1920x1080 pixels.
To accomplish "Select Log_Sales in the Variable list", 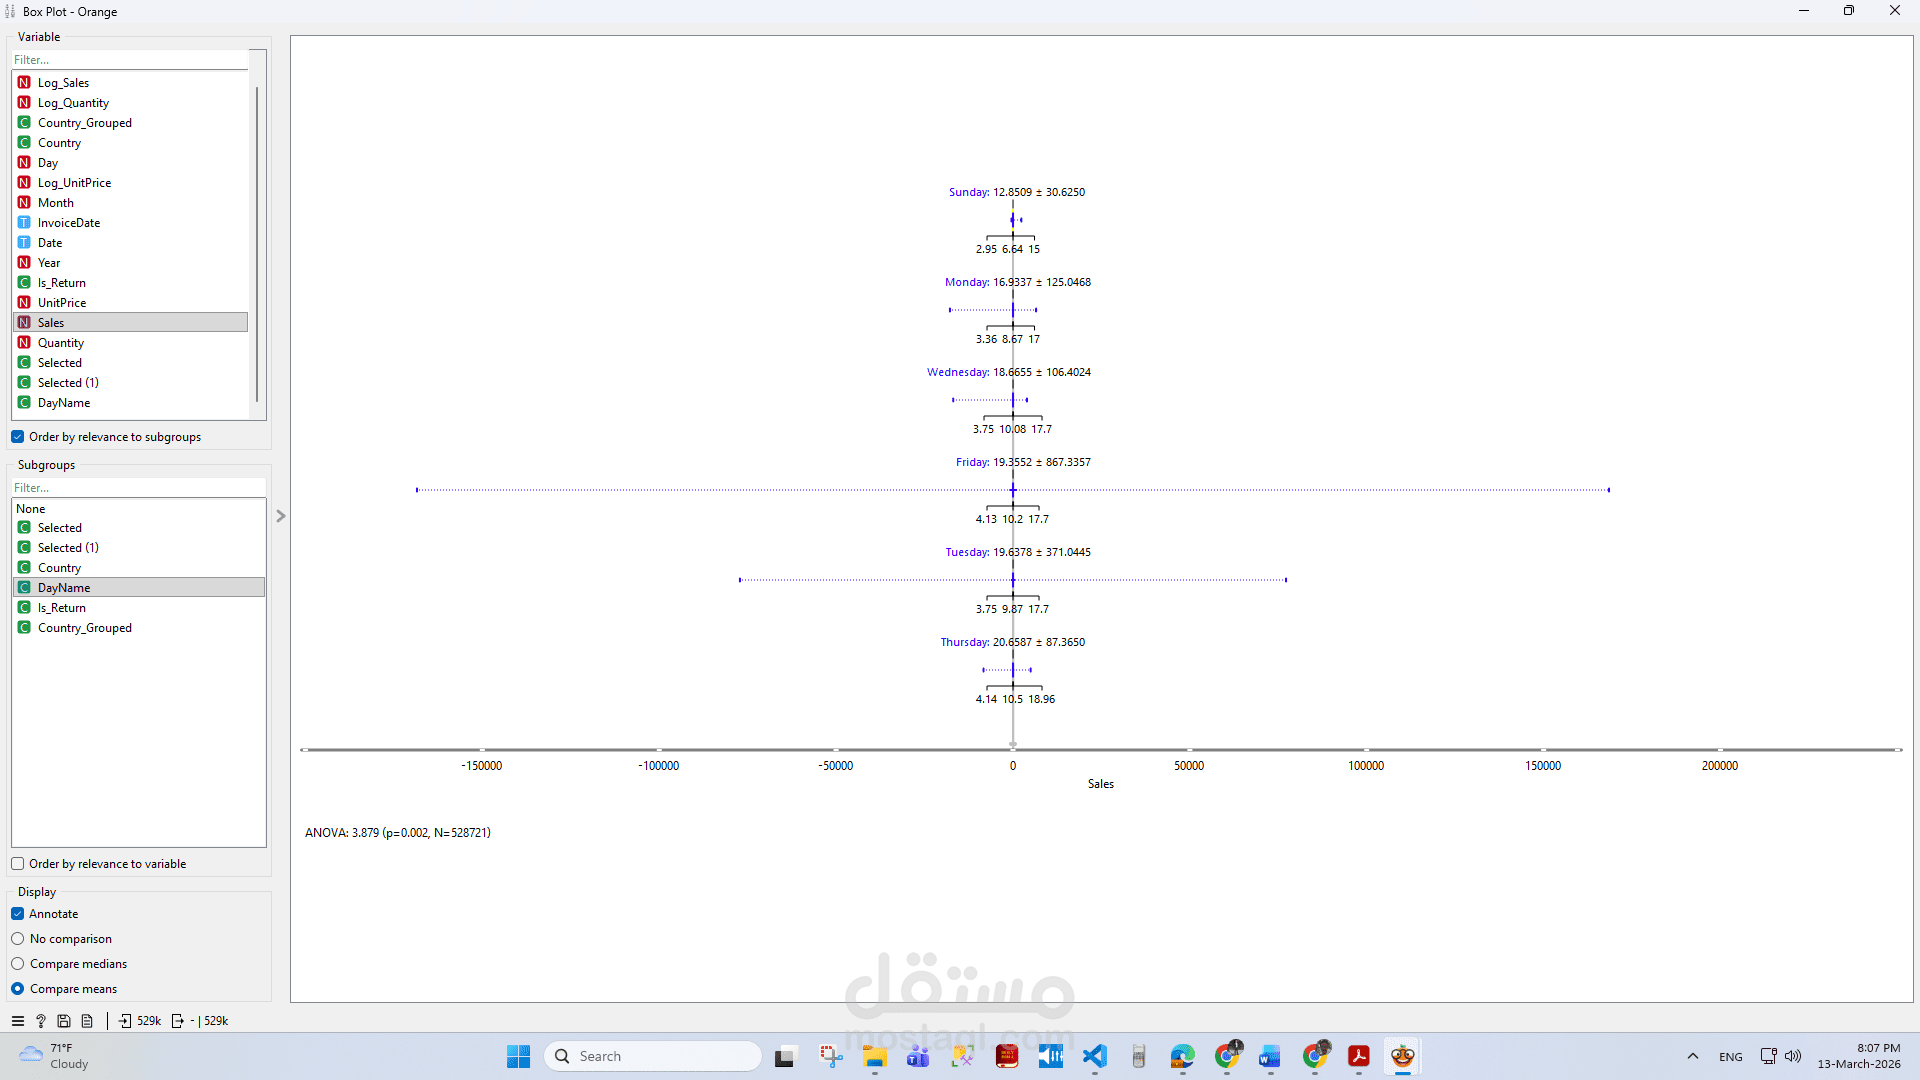I will (x=63, y=83).
